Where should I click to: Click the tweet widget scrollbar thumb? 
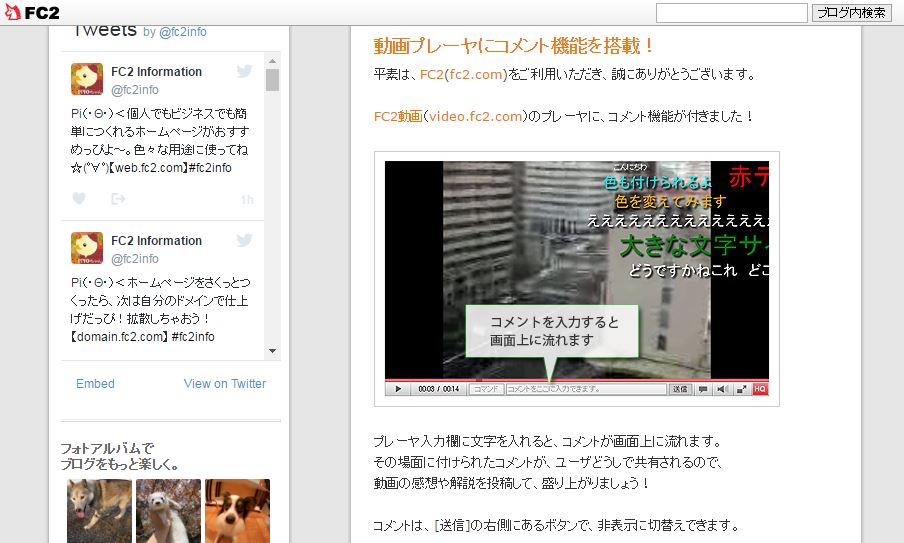[273, 80]
